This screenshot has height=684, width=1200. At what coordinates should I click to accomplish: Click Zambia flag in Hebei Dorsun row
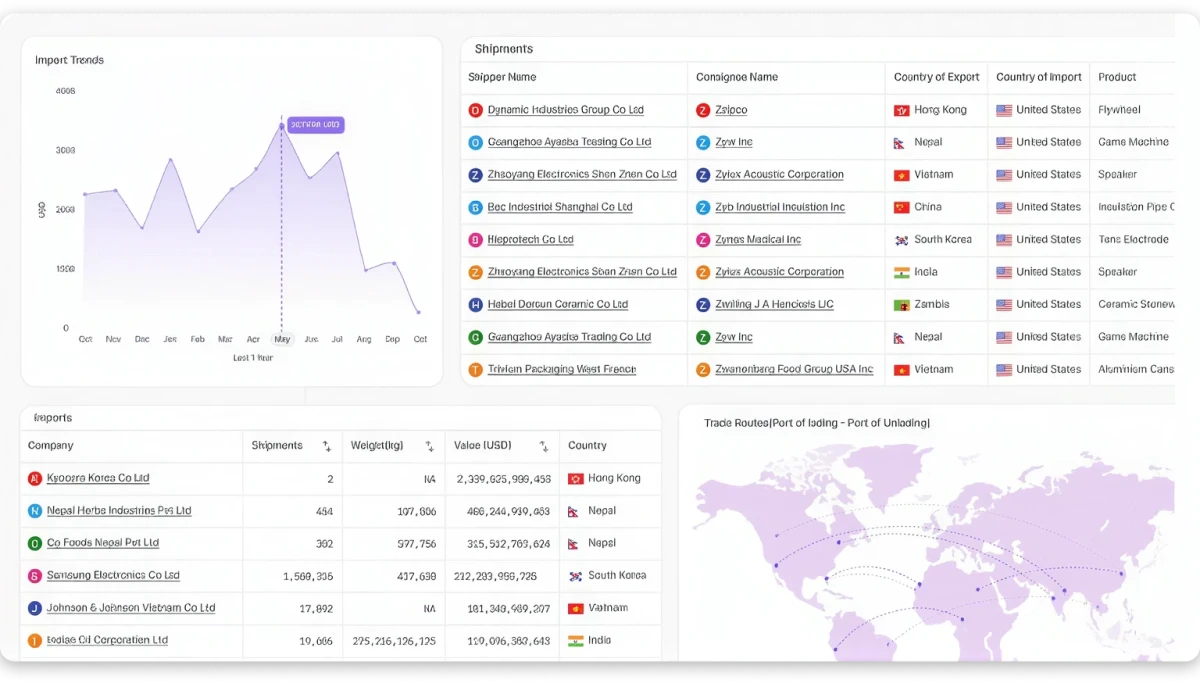[901, 305]
